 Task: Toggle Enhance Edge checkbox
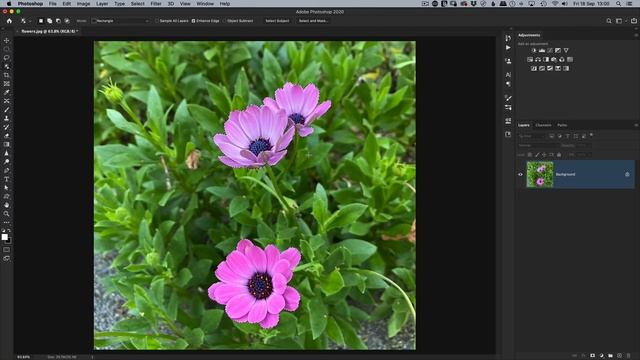(x=193, y=21)
